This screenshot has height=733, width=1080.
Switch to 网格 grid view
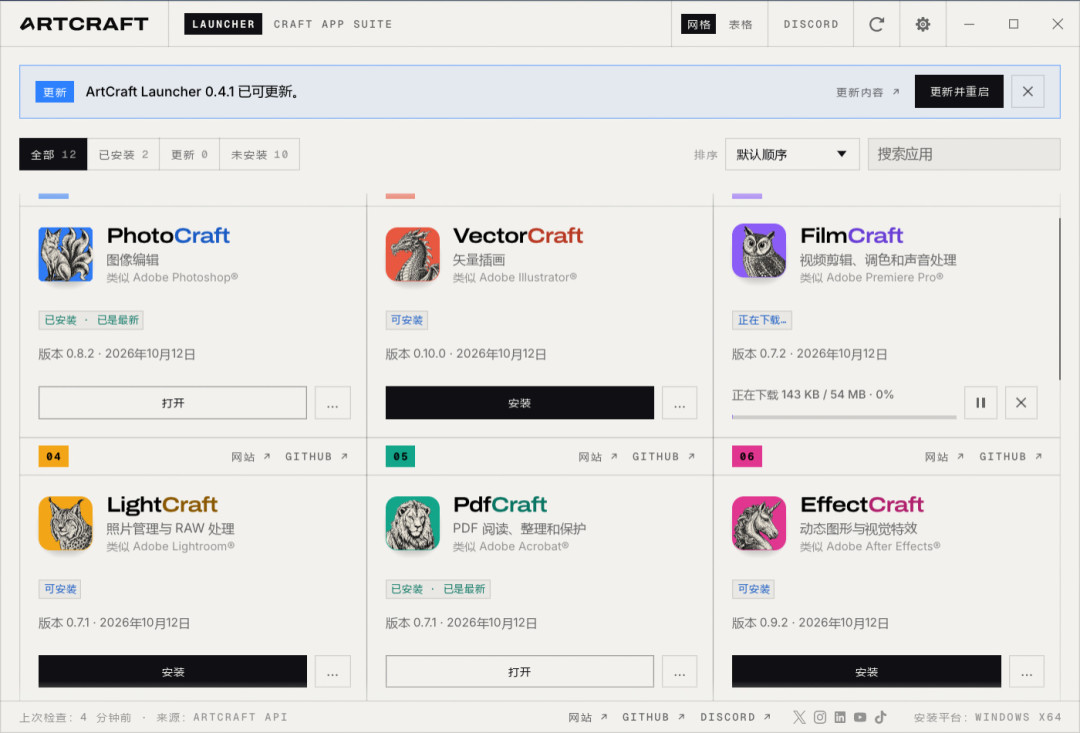tap(698, 24)
